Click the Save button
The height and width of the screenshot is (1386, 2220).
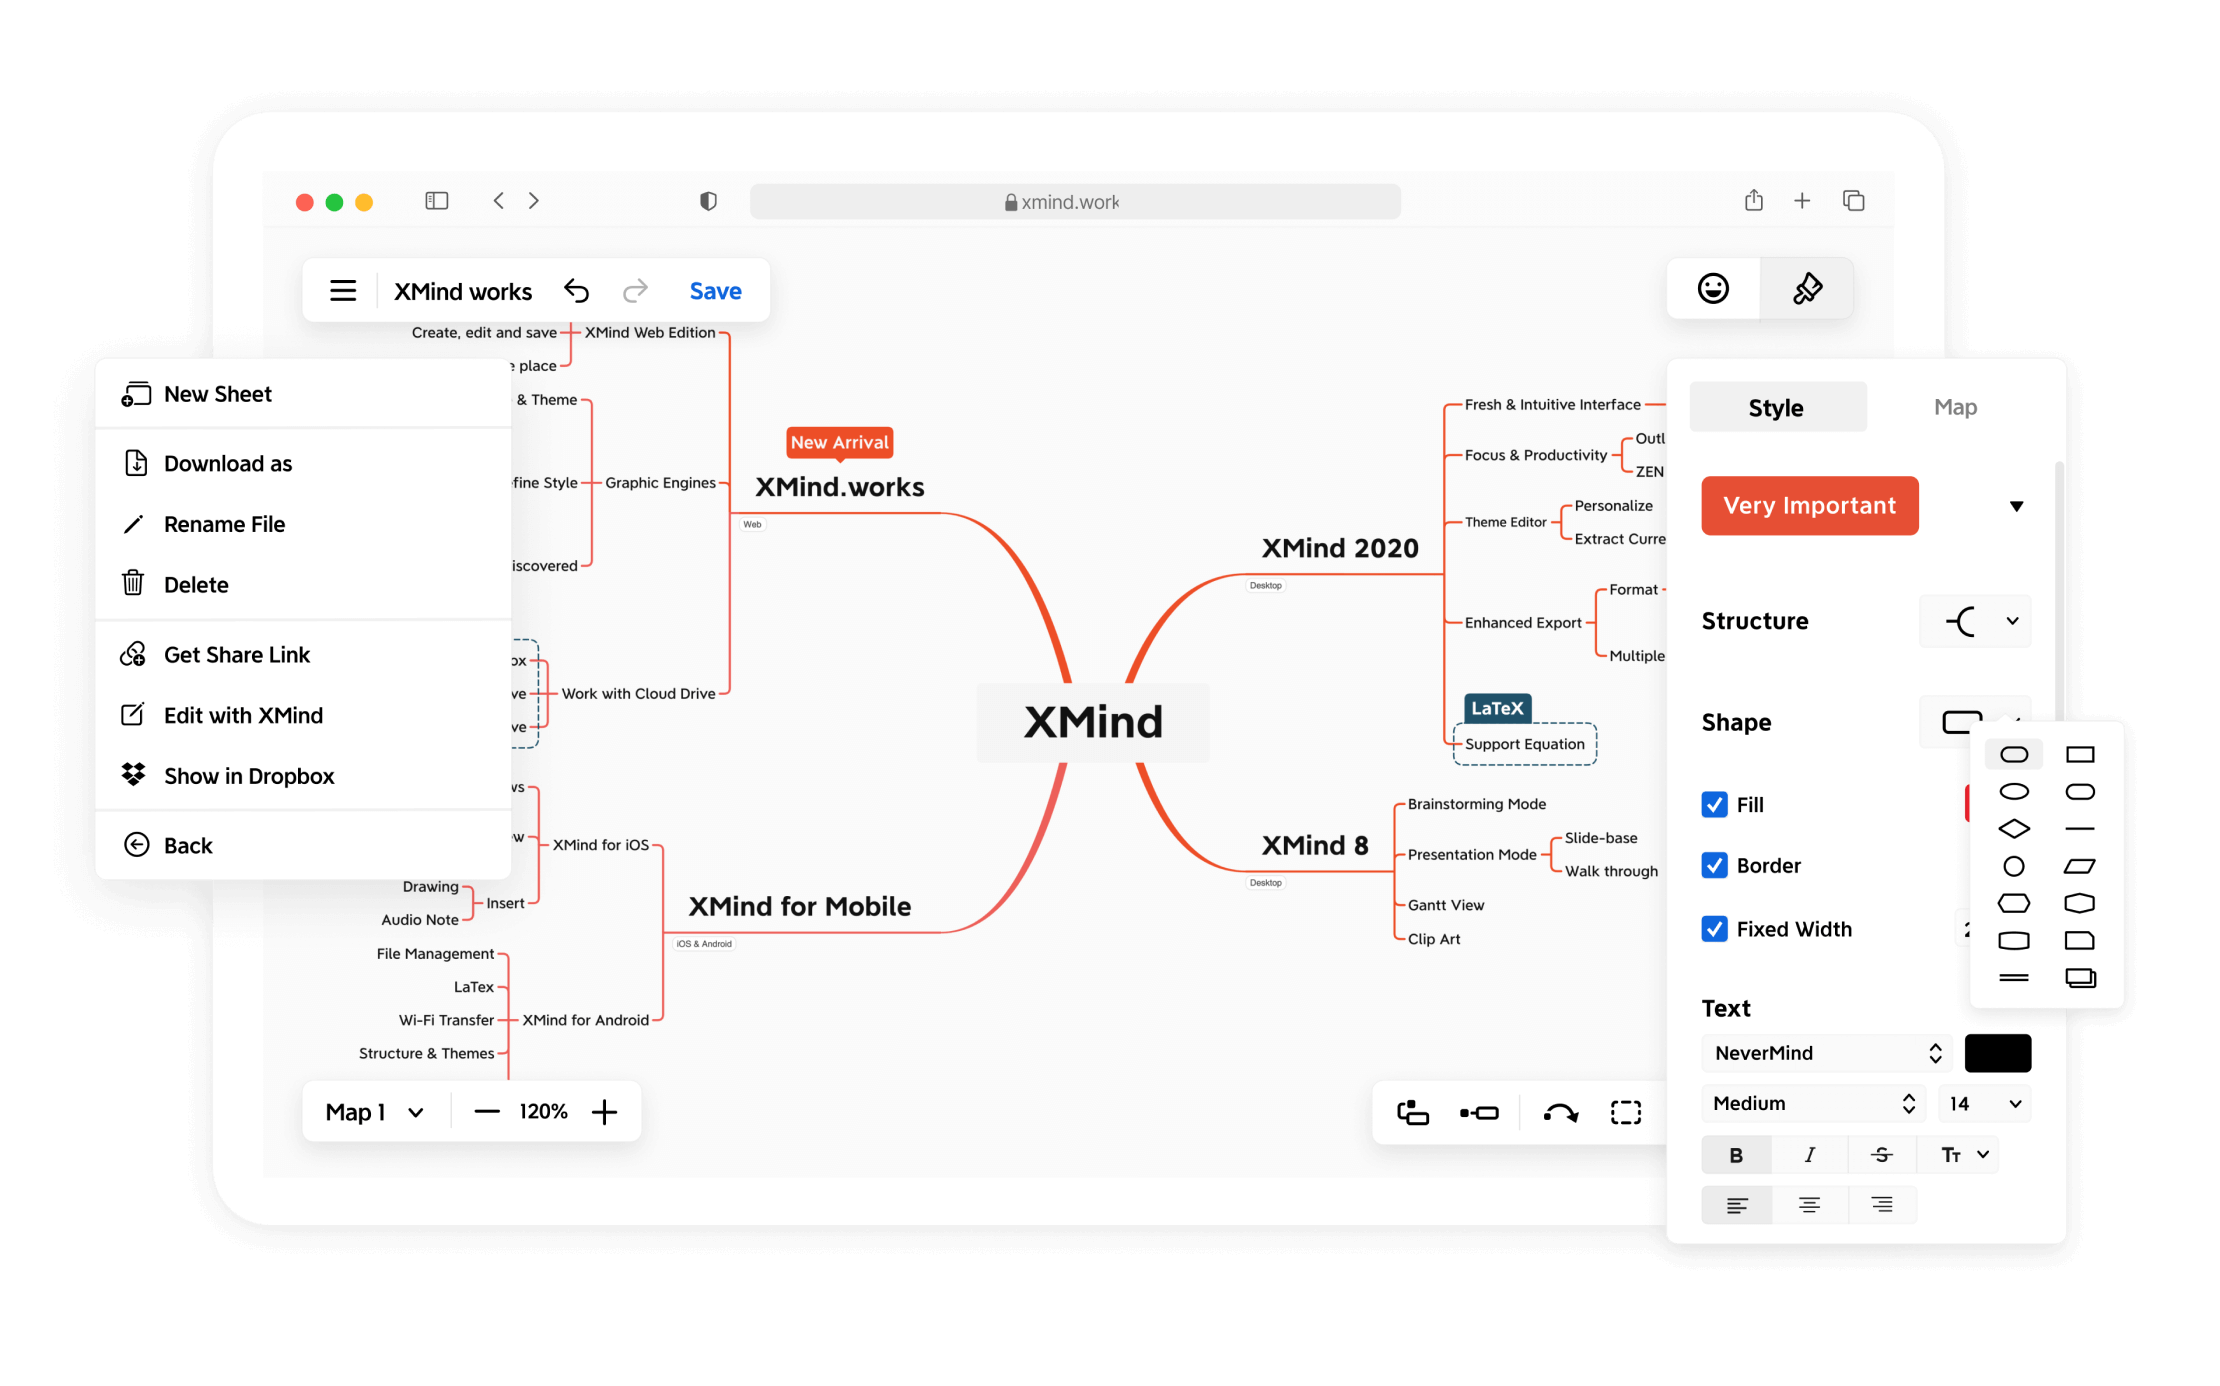point(715,291)
